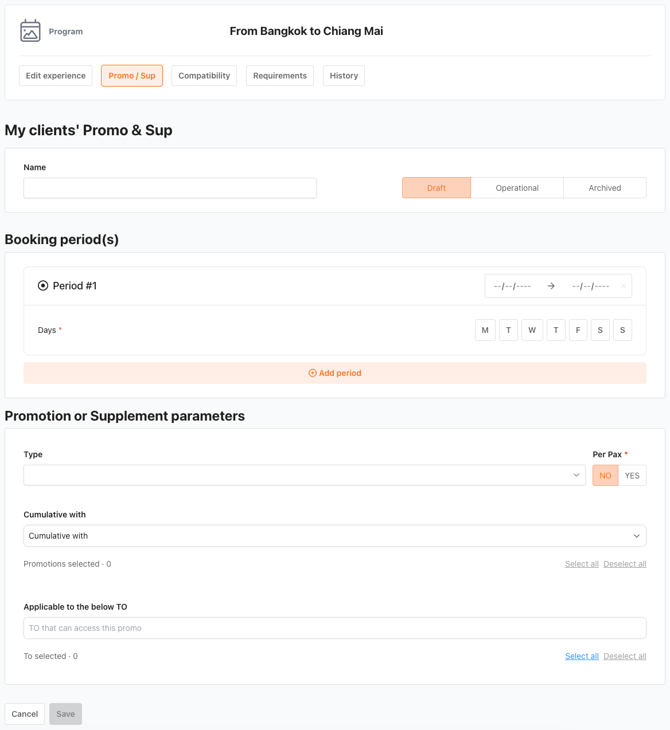670x730 pixels.
Task: Click the Name input field
Action: (170, 188)
